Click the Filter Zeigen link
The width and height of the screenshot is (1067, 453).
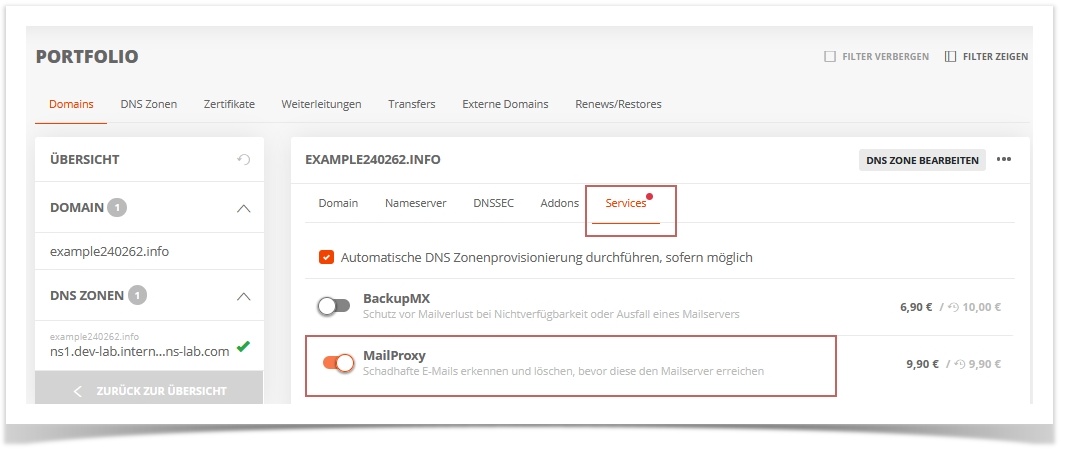click(x=995, y=56)
